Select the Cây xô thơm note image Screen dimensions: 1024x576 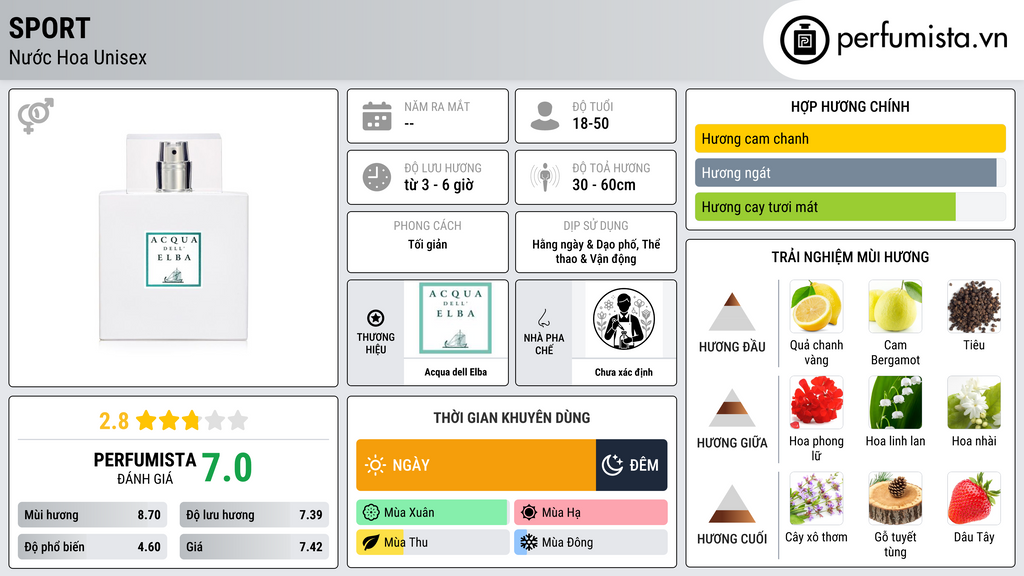pyautogui.click(x=816, y=498)
